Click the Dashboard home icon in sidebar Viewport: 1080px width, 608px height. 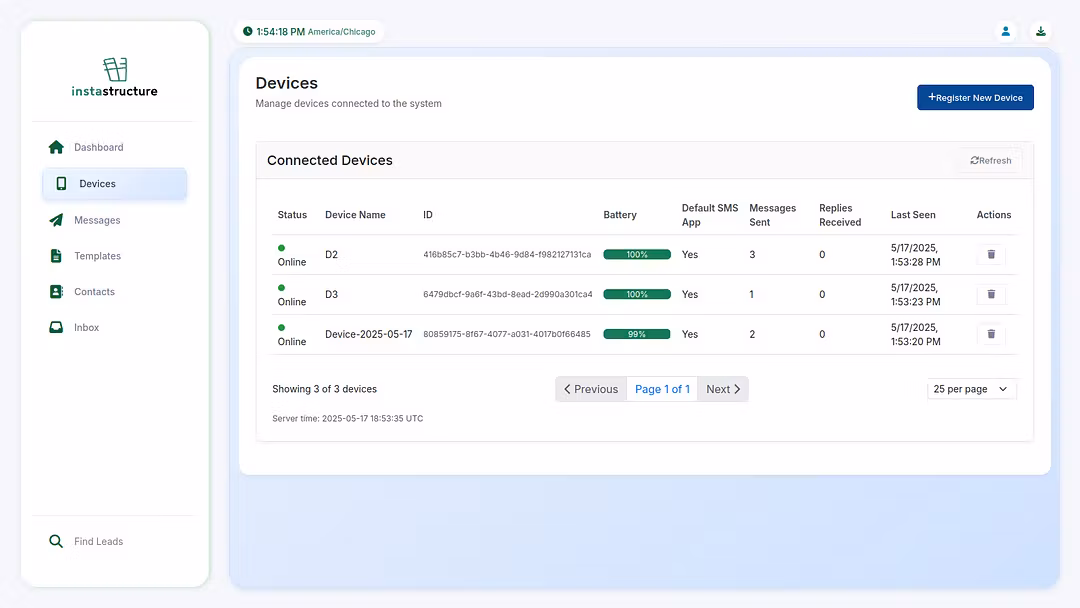pos(56,147)
